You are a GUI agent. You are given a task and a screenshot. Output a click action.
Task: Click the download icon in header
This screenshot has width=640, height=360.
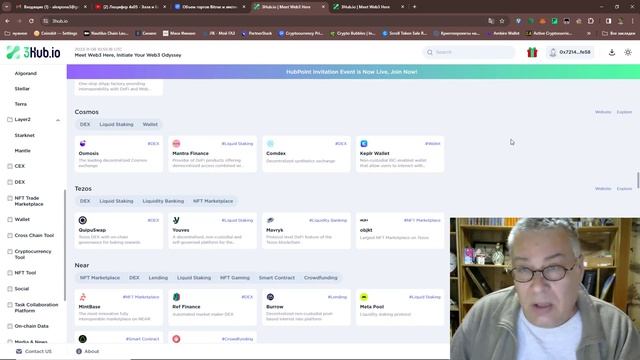tap(611, 52)
